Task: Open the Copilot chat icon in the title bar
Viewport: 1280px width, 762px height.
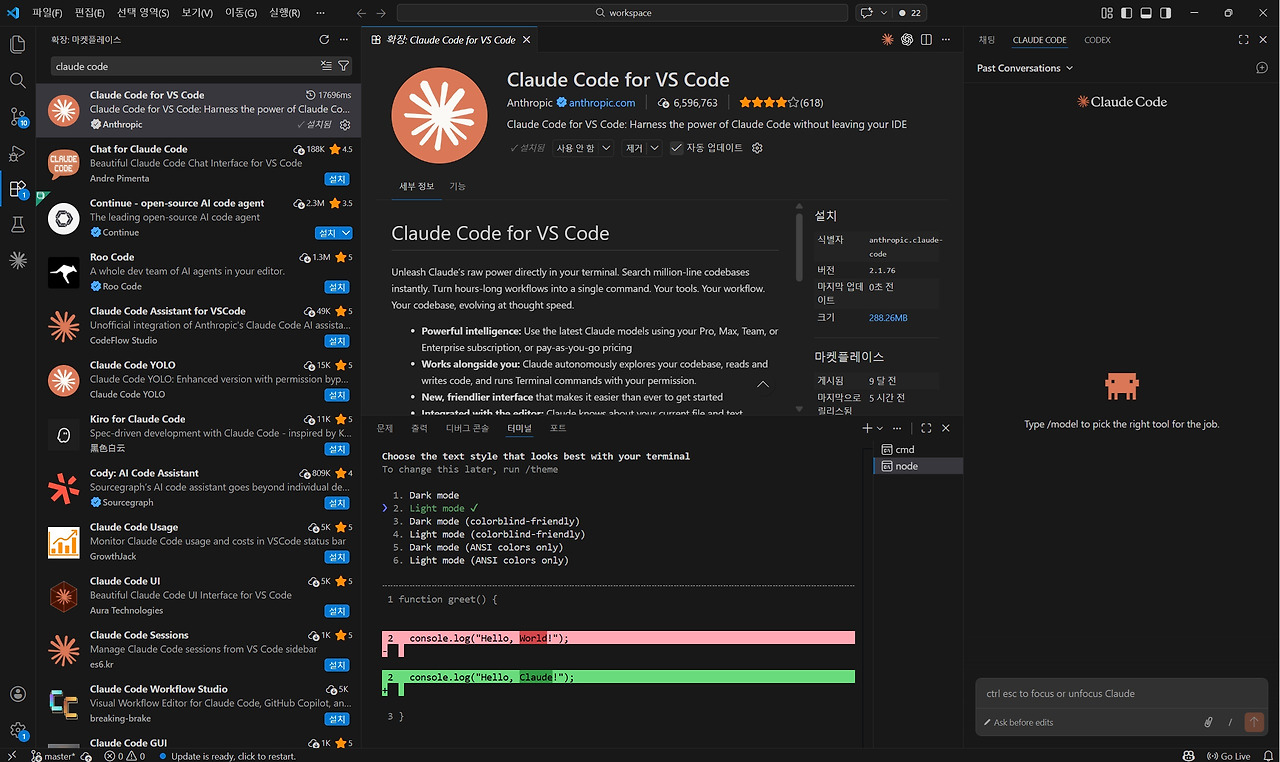Action: [x=866, y=13]
